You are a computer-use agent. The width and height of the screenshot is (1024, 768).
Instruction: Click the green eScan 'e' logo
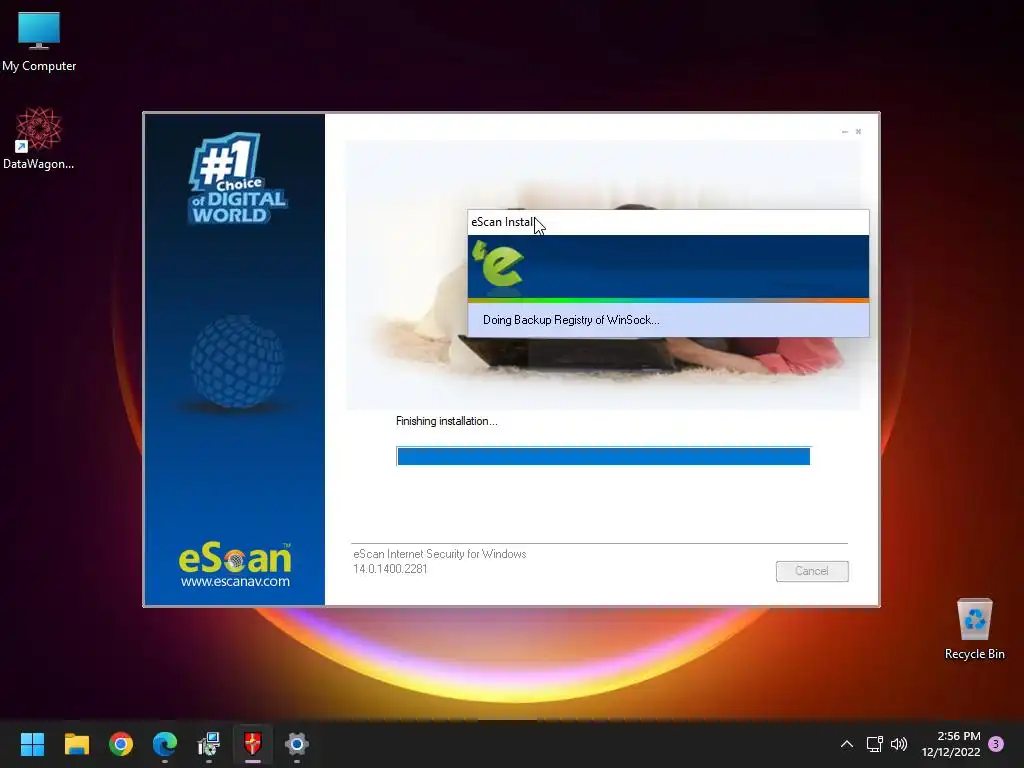pos(498,264)
